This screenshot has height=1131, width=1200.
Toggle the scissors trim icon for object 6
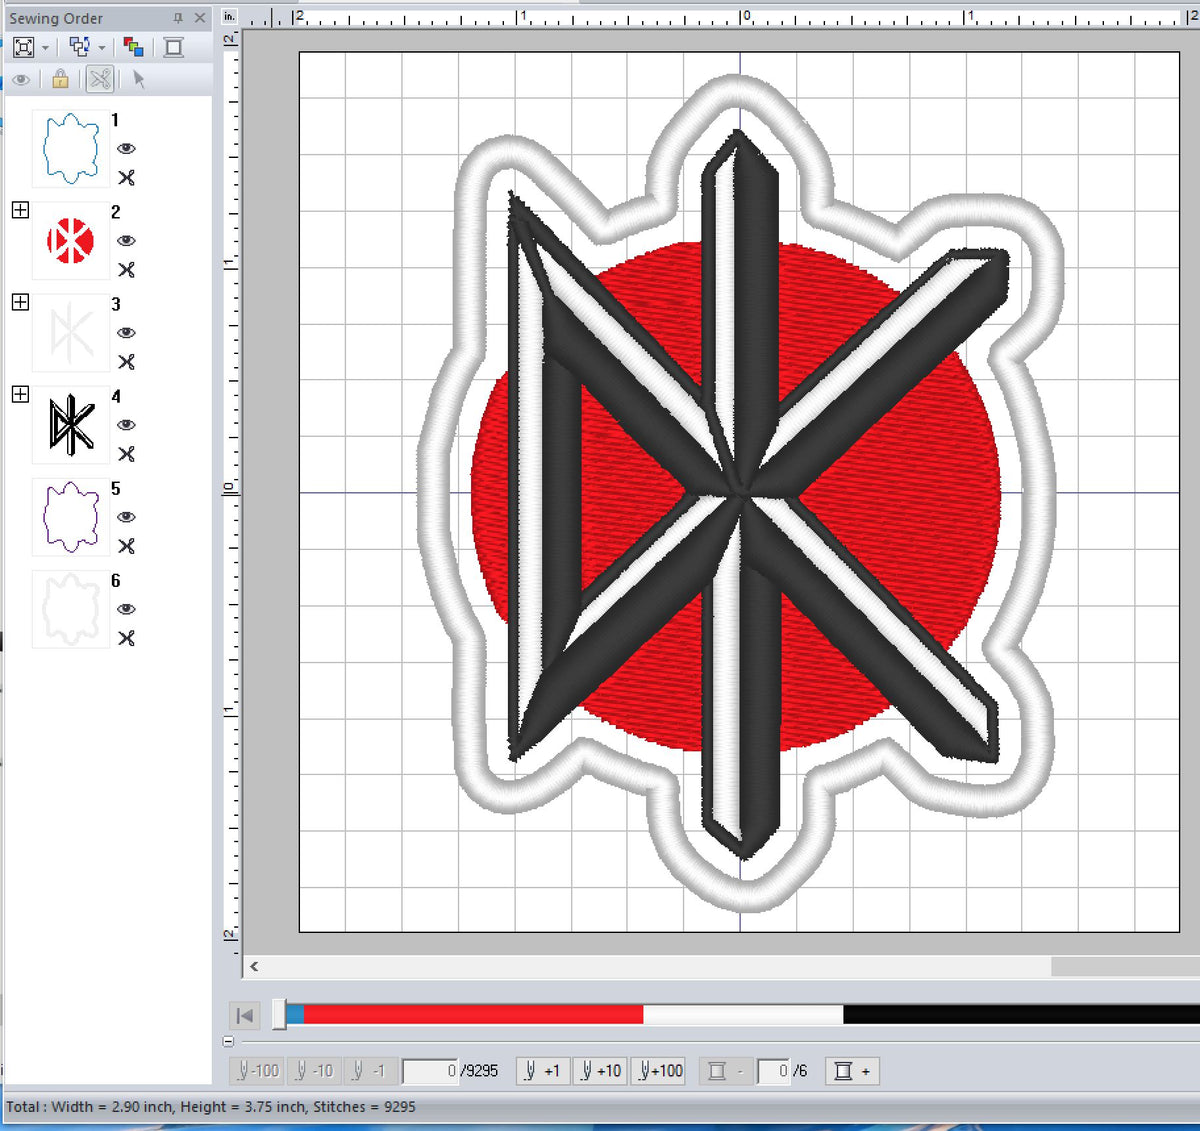(126, 638)
